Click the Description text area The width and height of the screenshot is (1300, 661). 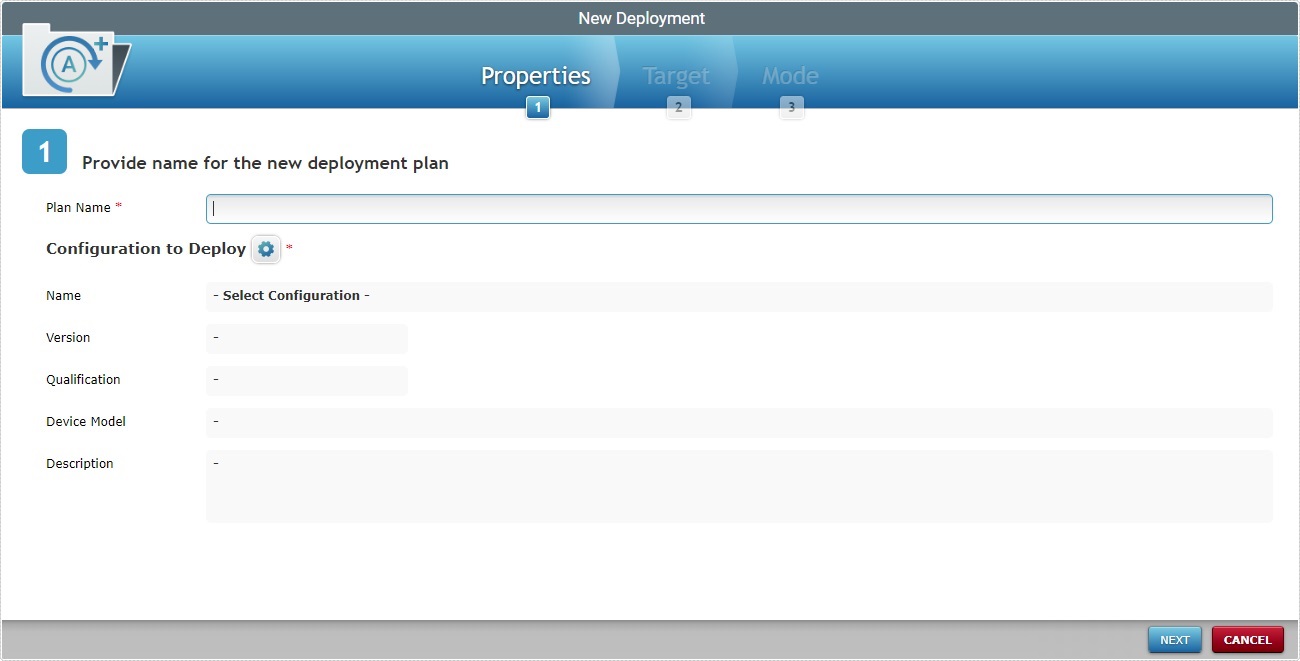point(738,487)
